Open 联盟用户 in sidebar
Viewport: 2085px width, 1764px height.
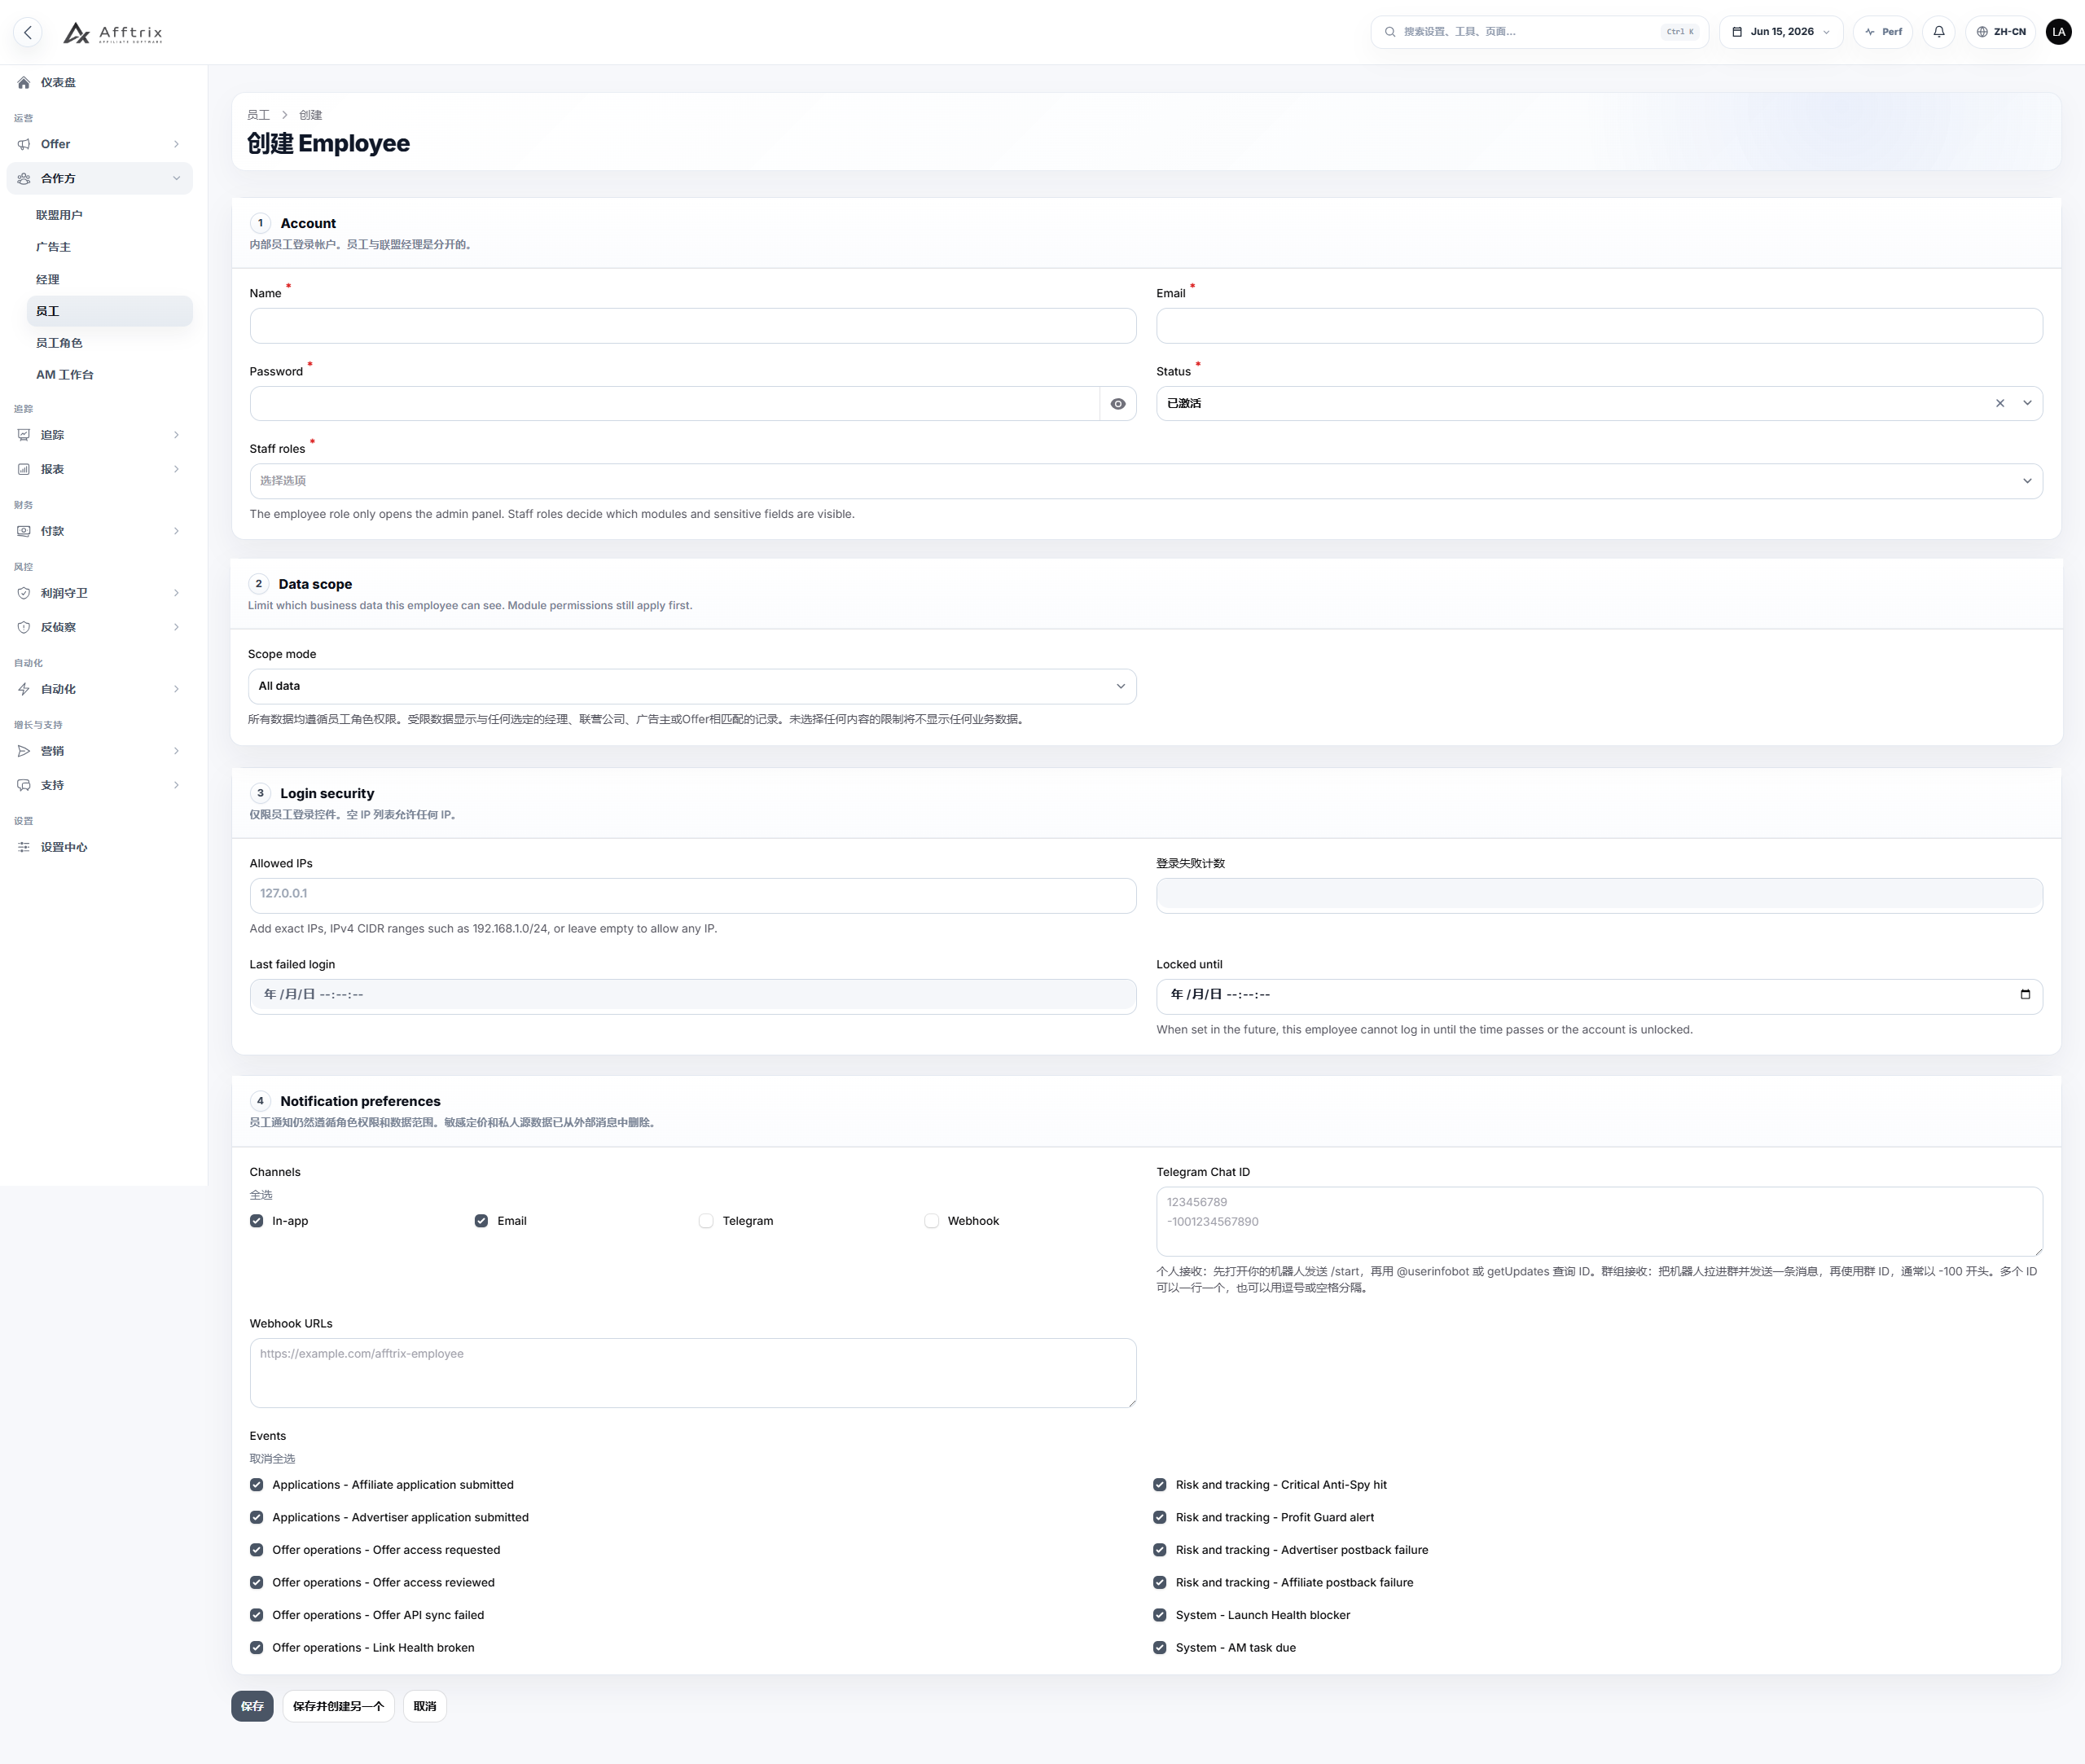coord(59,215)
